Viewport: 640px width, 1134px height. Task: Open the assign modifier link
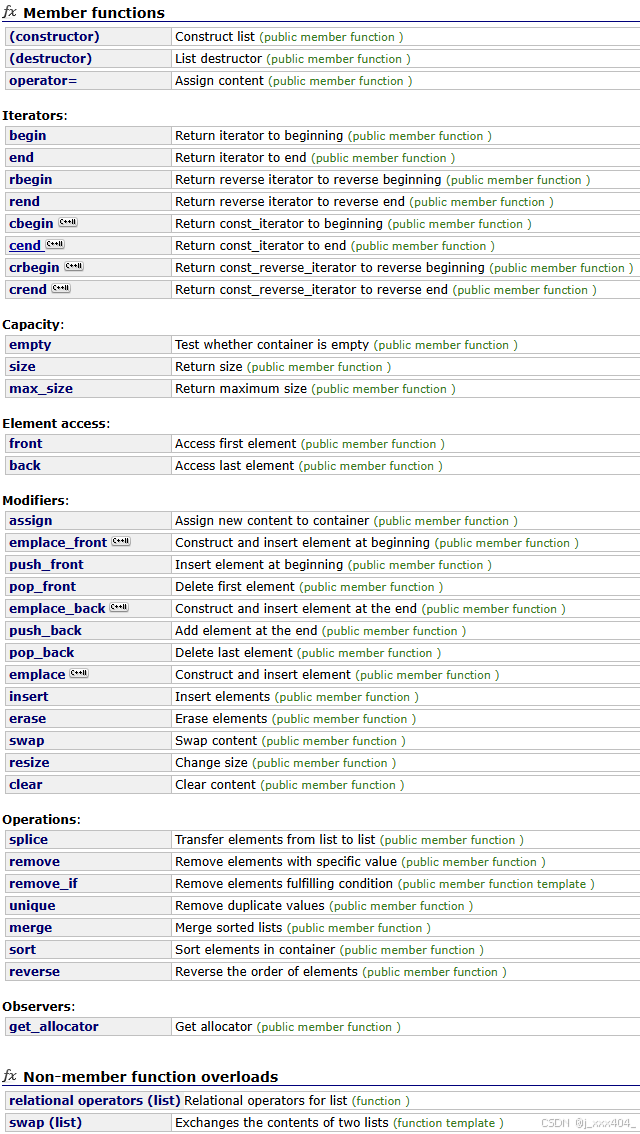point(30,521)
